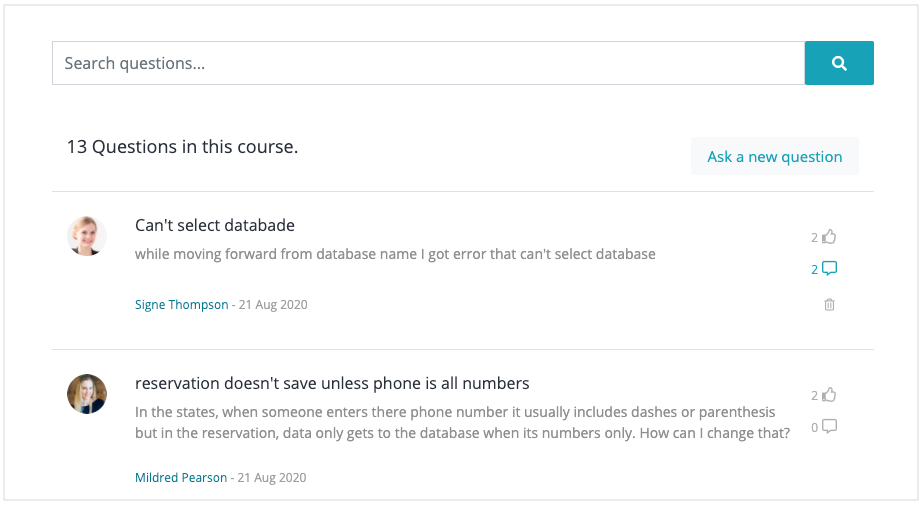
Task: Open comments on "Can't select databade" question
Action: pos(829,269)
